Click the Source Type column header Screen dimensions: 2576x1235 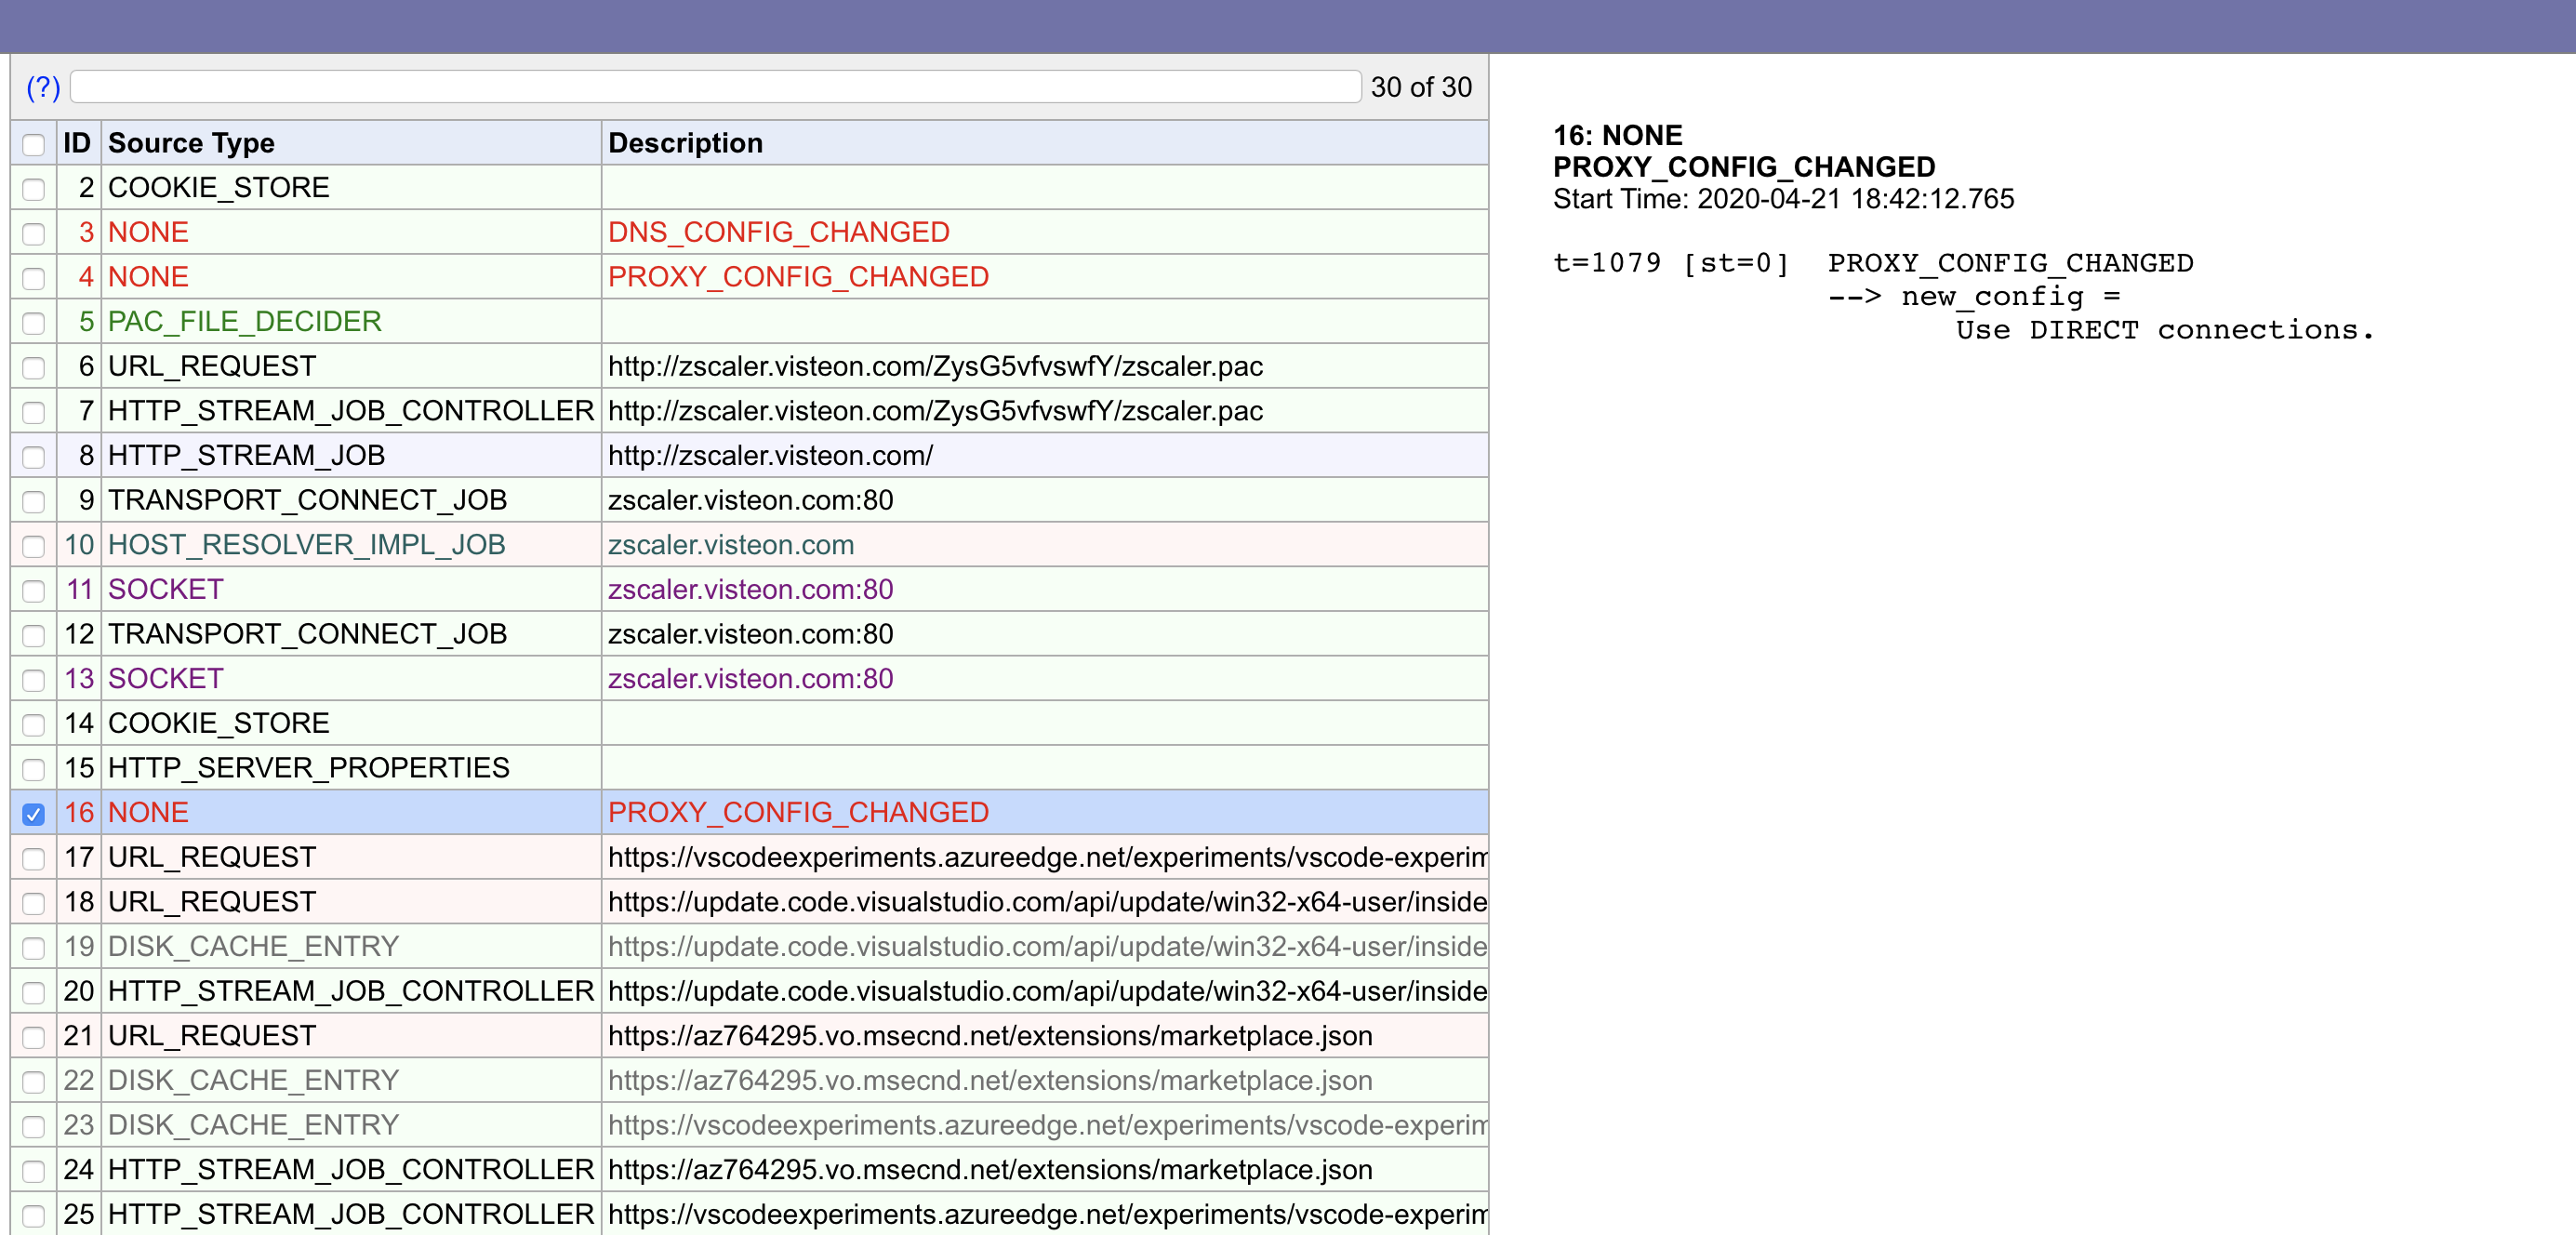[x=191, y=142]
